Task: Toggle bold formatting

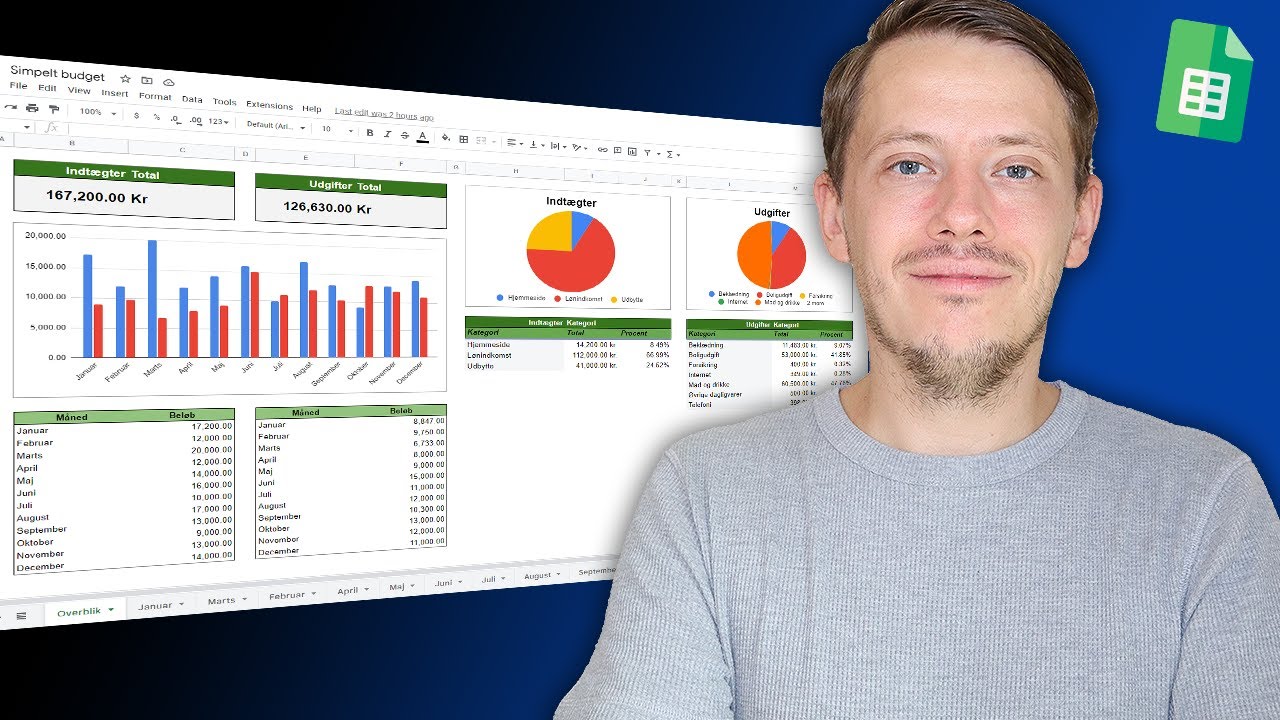Action: coord(370,132)
